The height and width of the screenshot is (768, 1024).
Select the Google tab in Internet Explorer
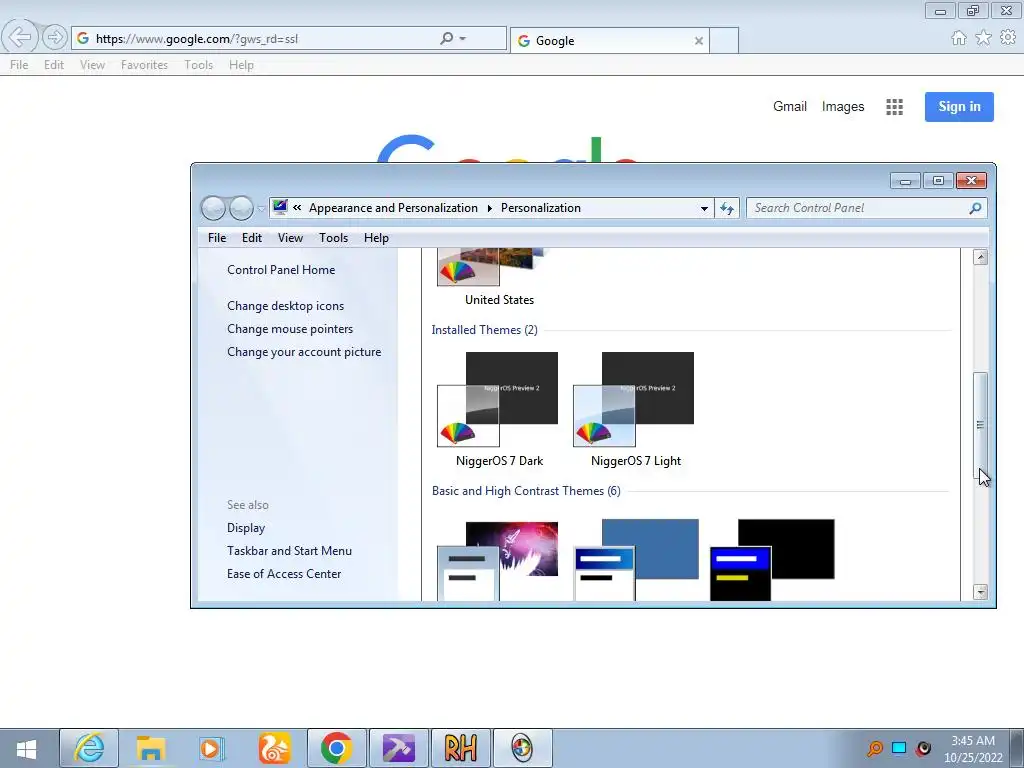tap(610, 40)
